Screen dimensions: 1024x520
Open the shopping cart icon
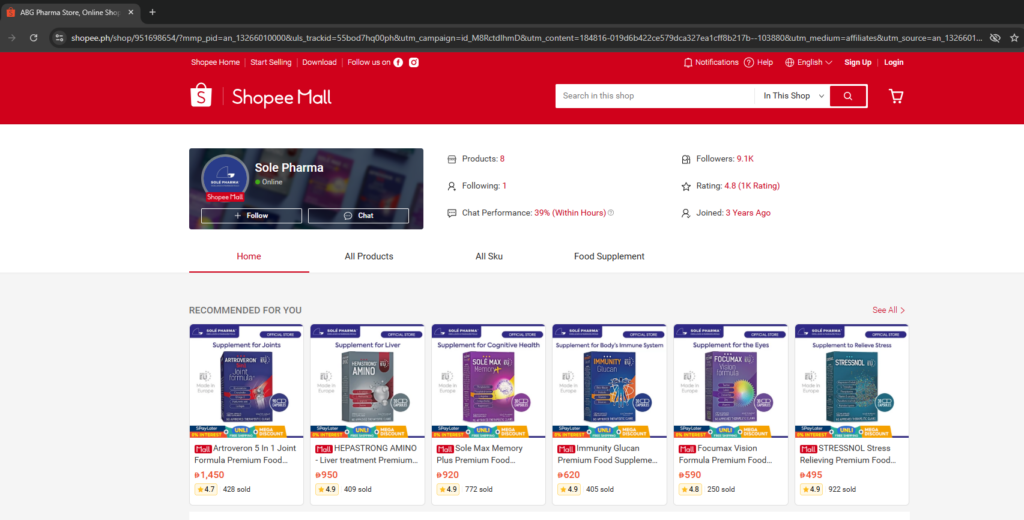coord(895,96)
